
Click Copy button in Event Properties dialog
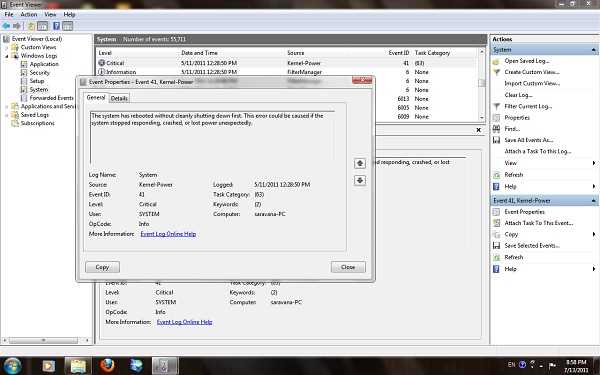(x=102, y=267)
